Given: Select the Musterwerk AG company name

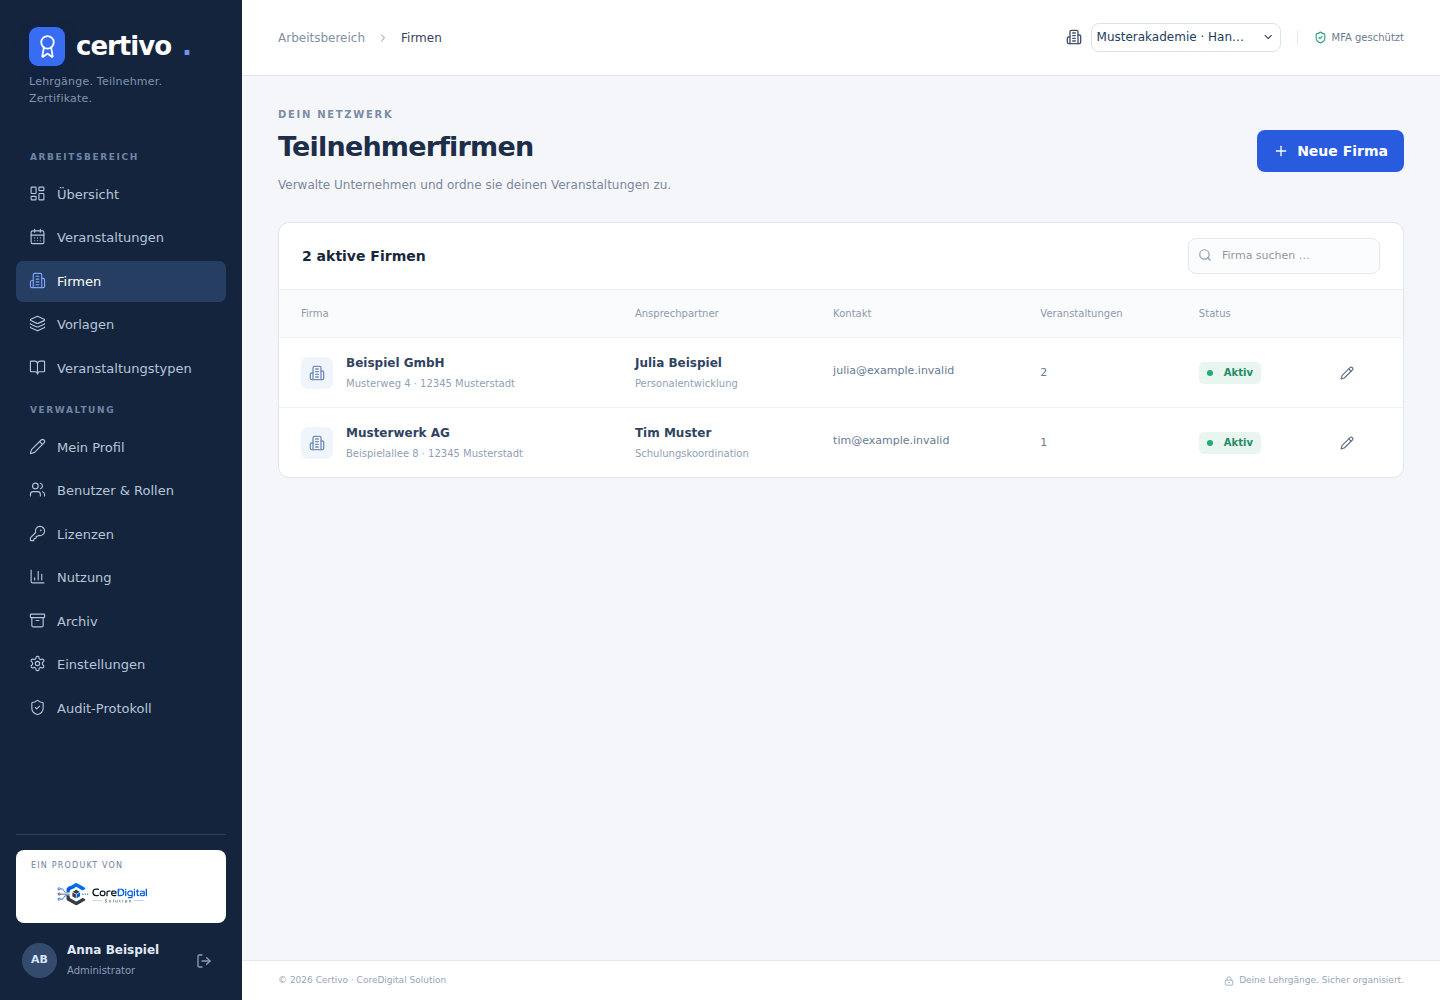Looking at the screenshot, I should click(398, 433).
